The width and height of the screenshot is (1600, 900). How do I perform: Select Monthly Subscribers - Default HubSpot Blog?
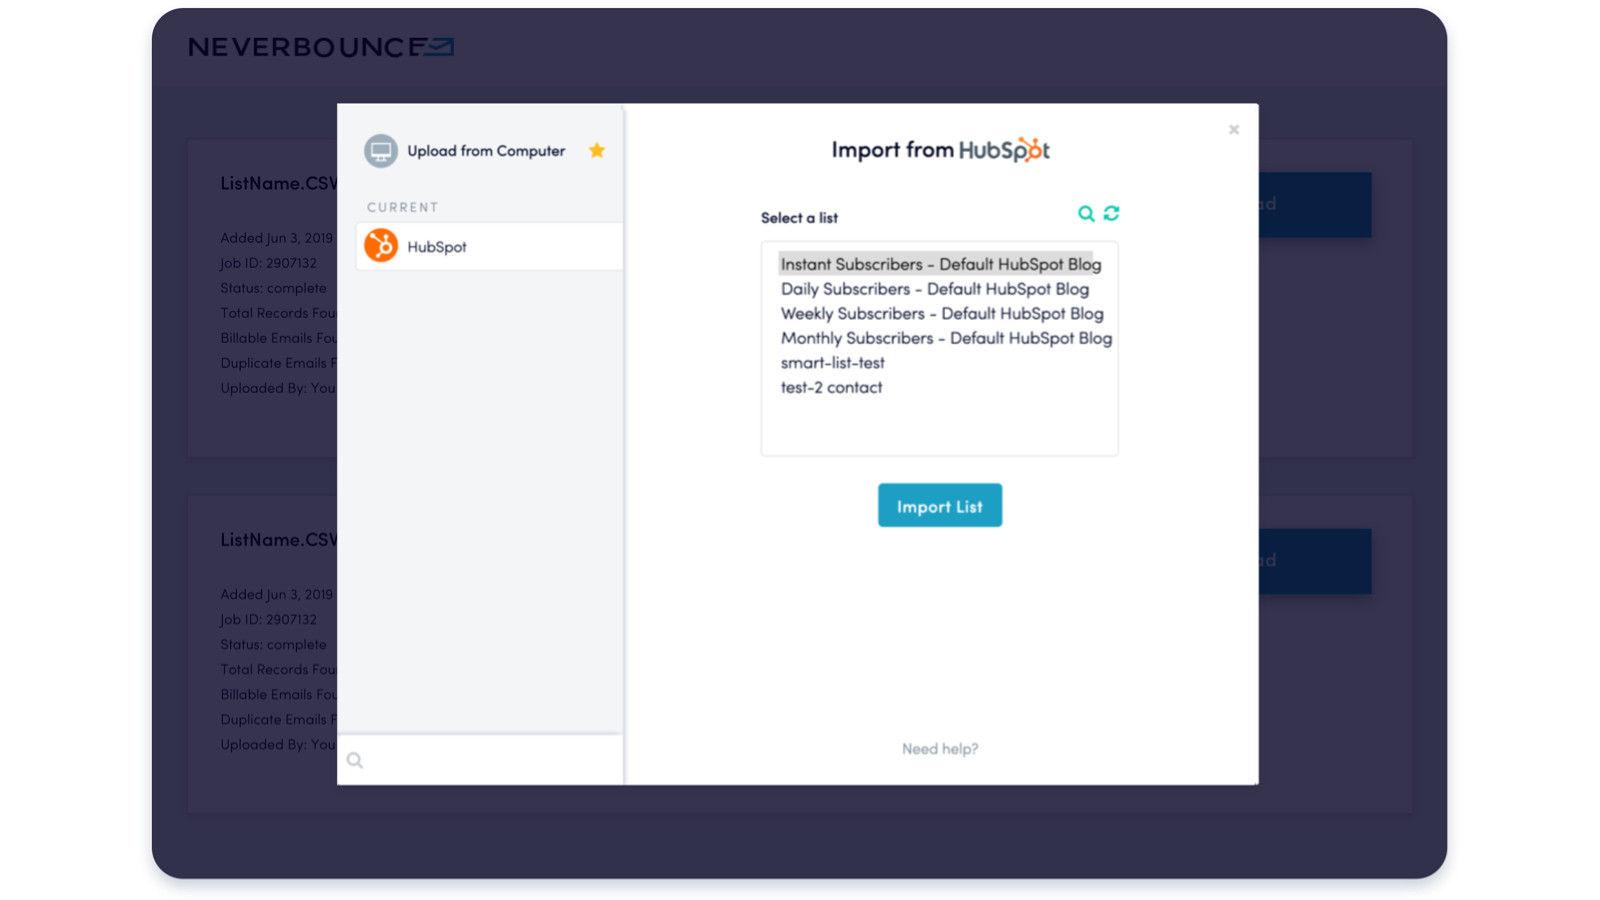pos(946,338)
